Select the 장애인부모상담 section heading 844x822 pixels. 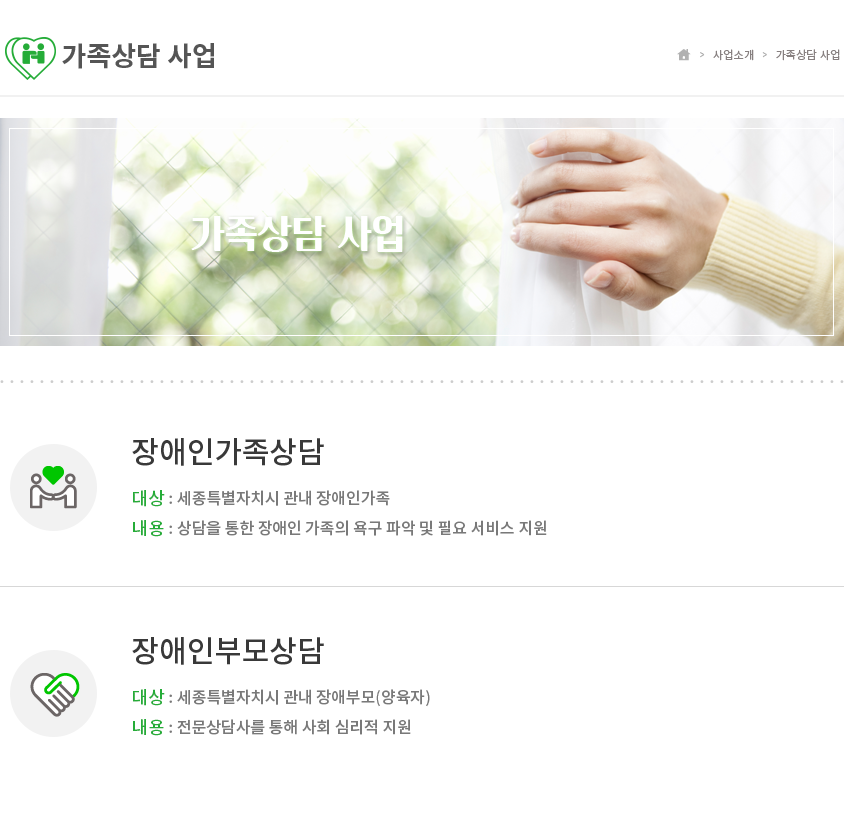[228, 650]
